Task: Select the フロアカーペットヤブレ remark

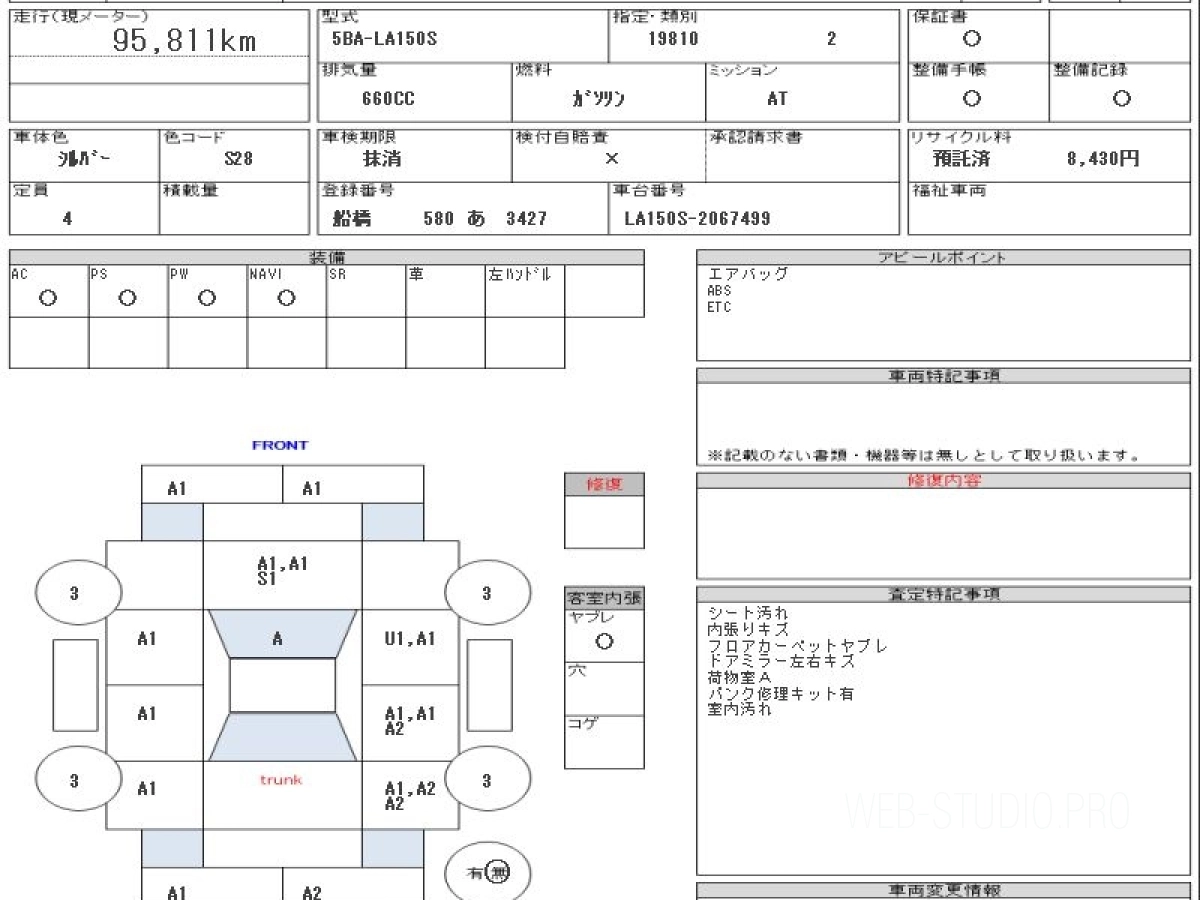Action: tap(797, 646)
